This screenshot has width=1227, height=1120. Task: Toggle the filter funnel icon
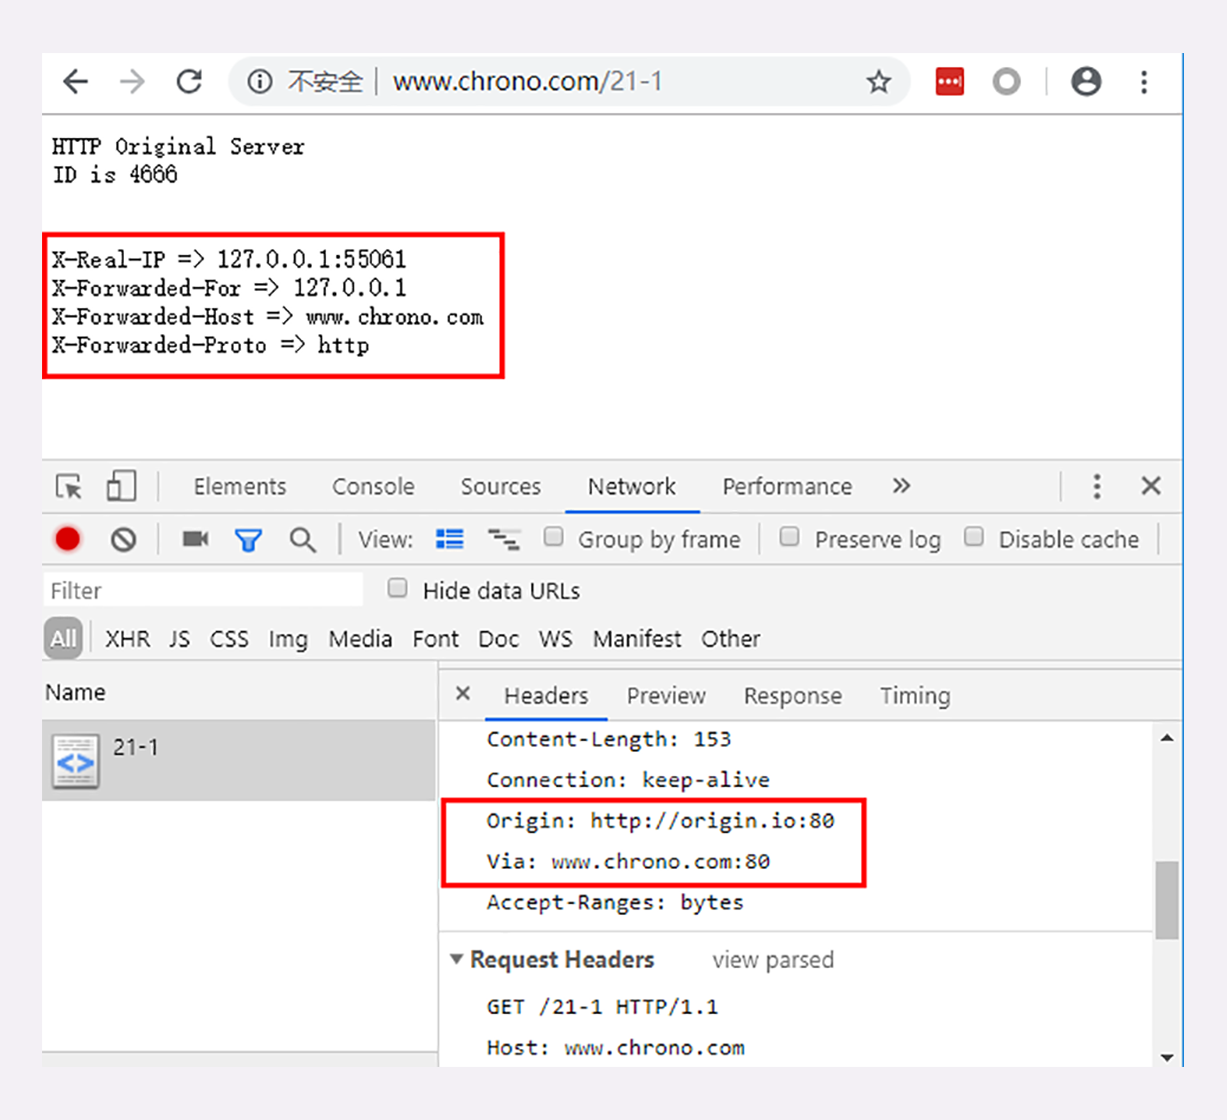(248, 540)
